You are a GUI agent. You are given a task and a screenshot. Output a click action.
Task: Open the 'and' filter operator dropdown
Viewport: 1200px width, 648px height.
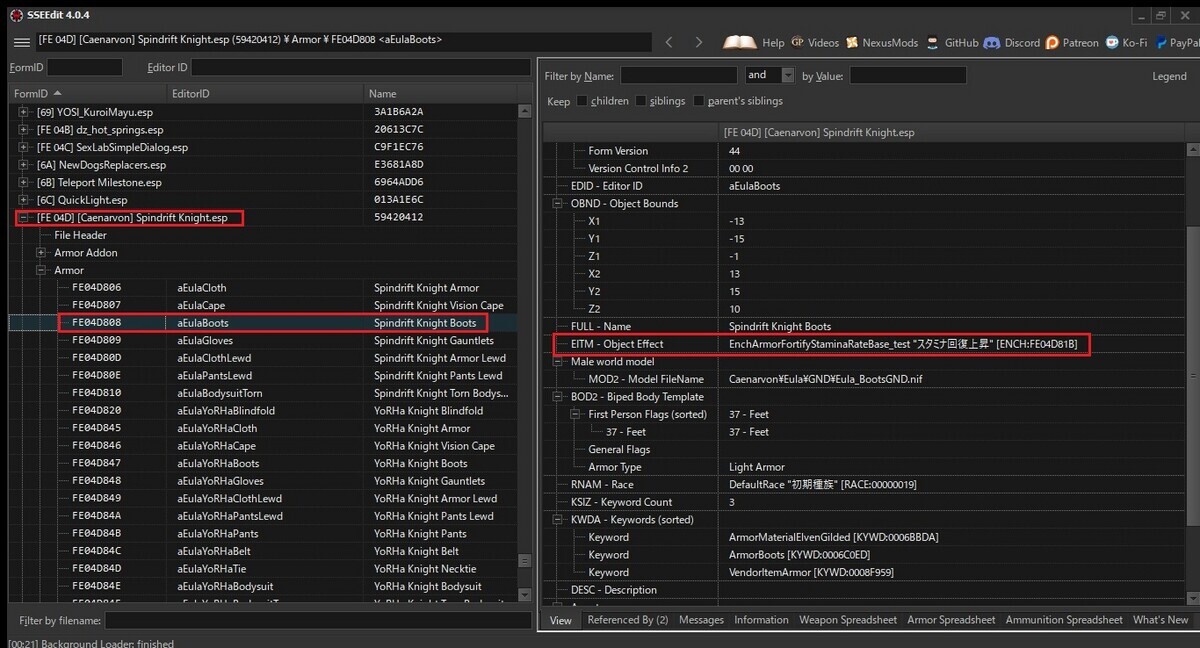click(788, 75)
